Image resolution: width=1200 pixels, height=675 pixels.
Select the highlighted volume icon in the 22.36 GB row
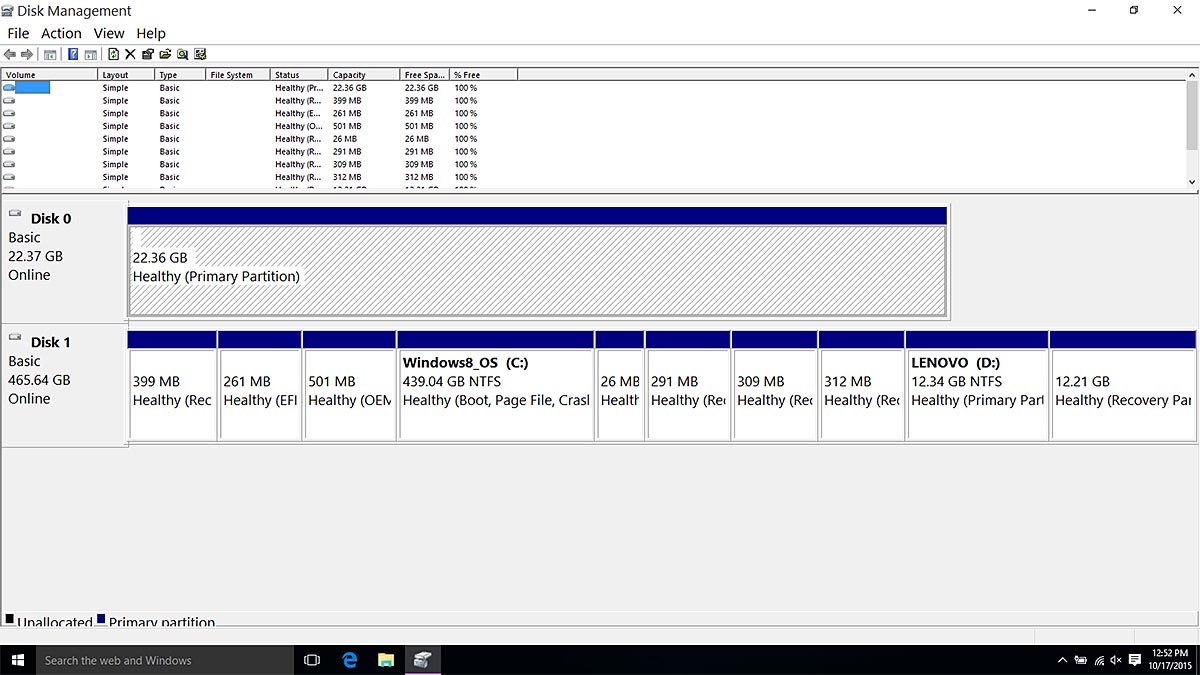click(9, 88)
